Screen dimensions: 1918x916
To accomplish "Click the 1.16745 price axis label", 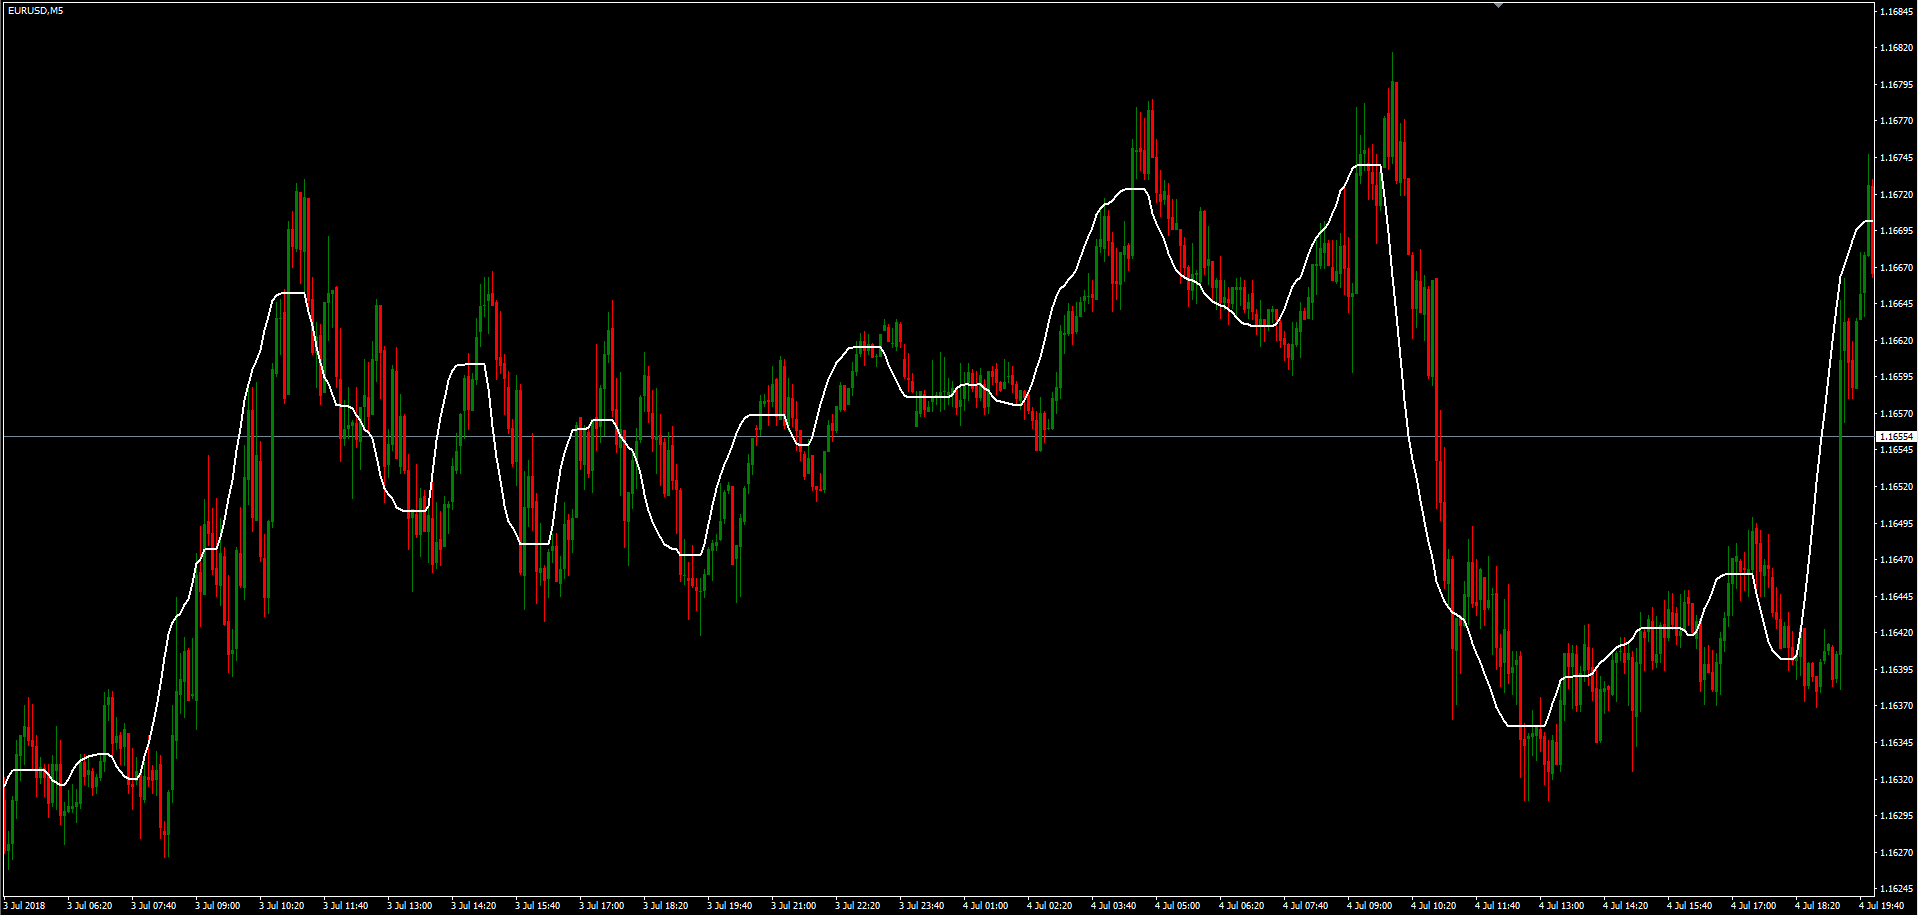I will click(x=1896, y=158).
